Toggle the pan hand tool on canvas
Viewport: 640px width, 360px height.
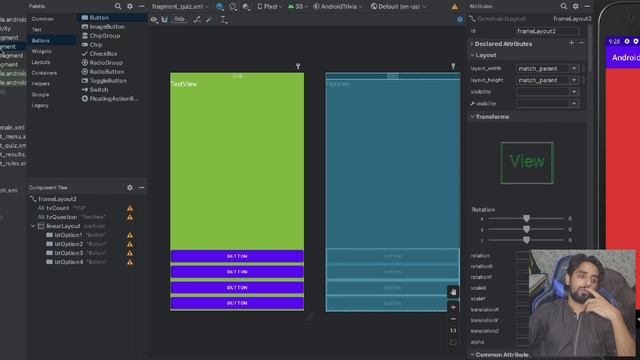[453, 292]
